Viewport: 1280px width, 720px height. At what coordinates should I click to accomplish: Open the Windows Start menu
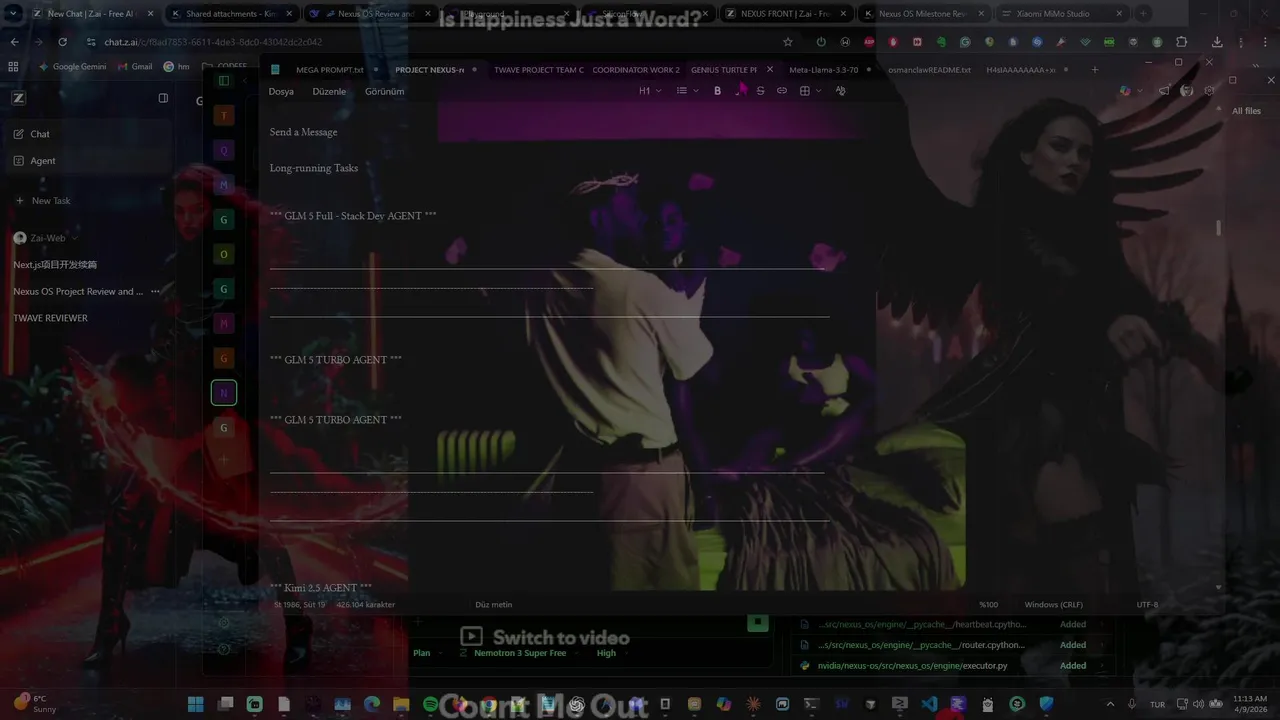click(x=196, y=704)
